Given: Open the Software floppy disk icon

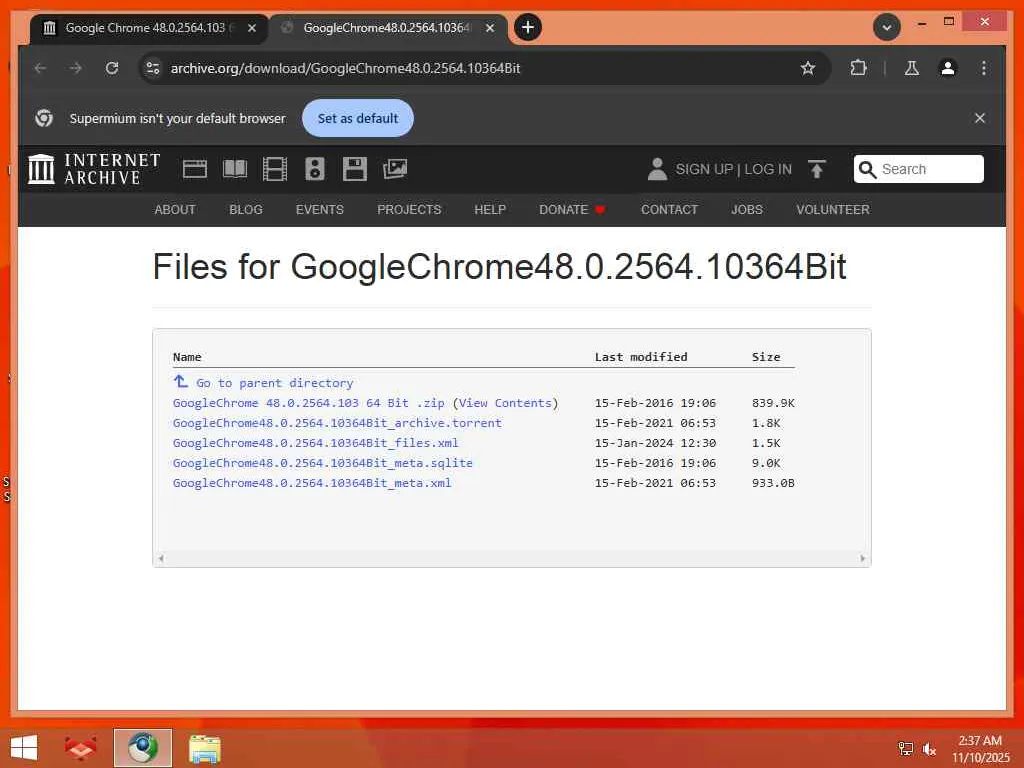Looking at the screenshot, I should click(x=355, y=169).
